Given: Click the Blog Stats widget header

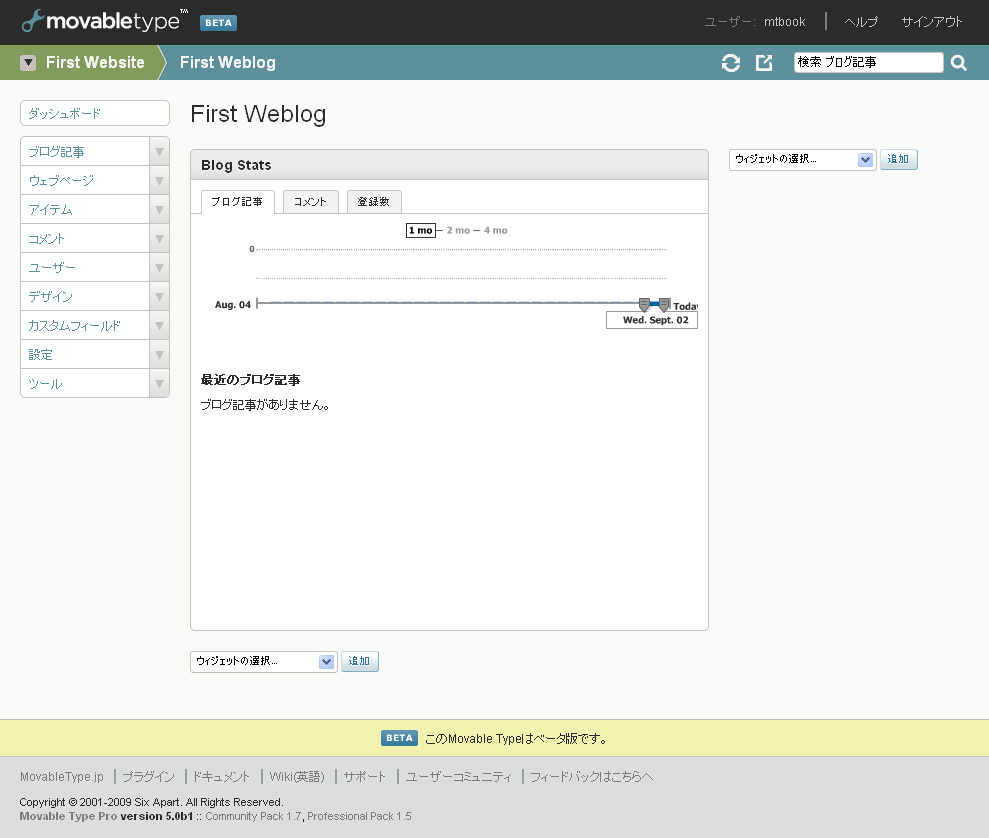Looking at the screenshot, I should tap(449, 165).
